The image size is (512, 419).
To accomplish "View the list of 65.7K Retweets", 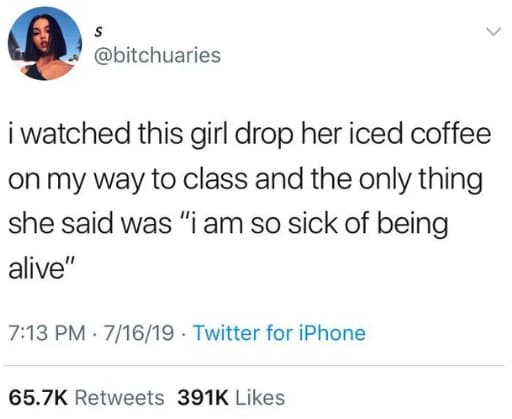I will click(x=87, y=398).
